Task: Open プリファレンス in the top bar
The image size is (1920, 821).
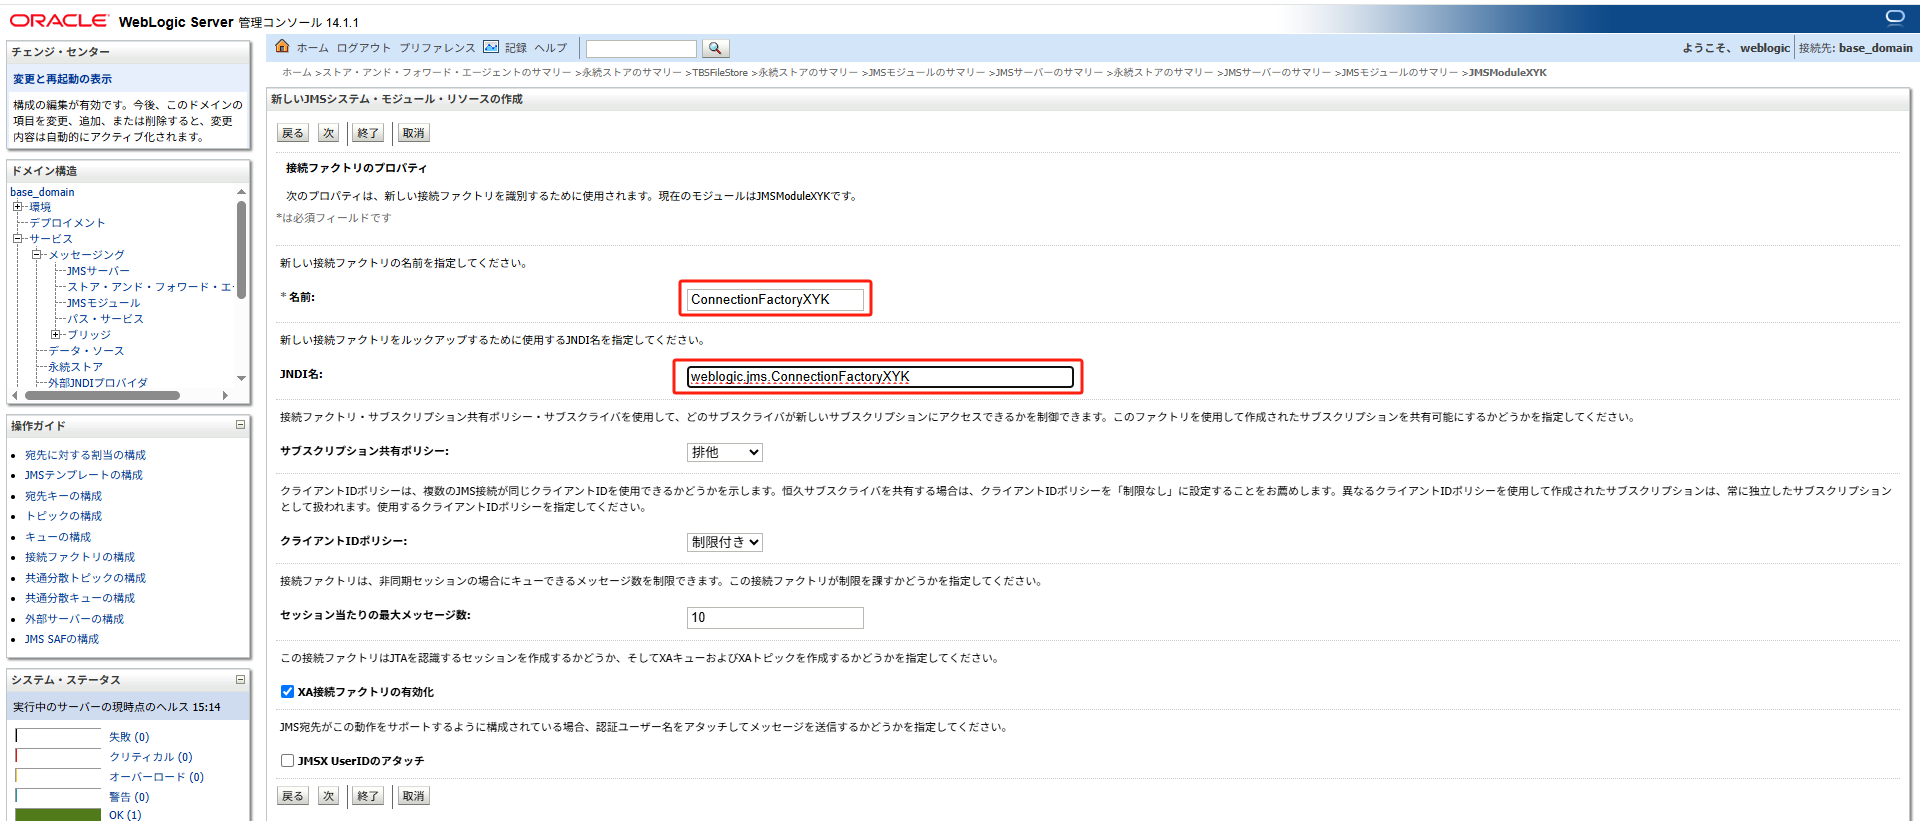Action: (438, 48)
